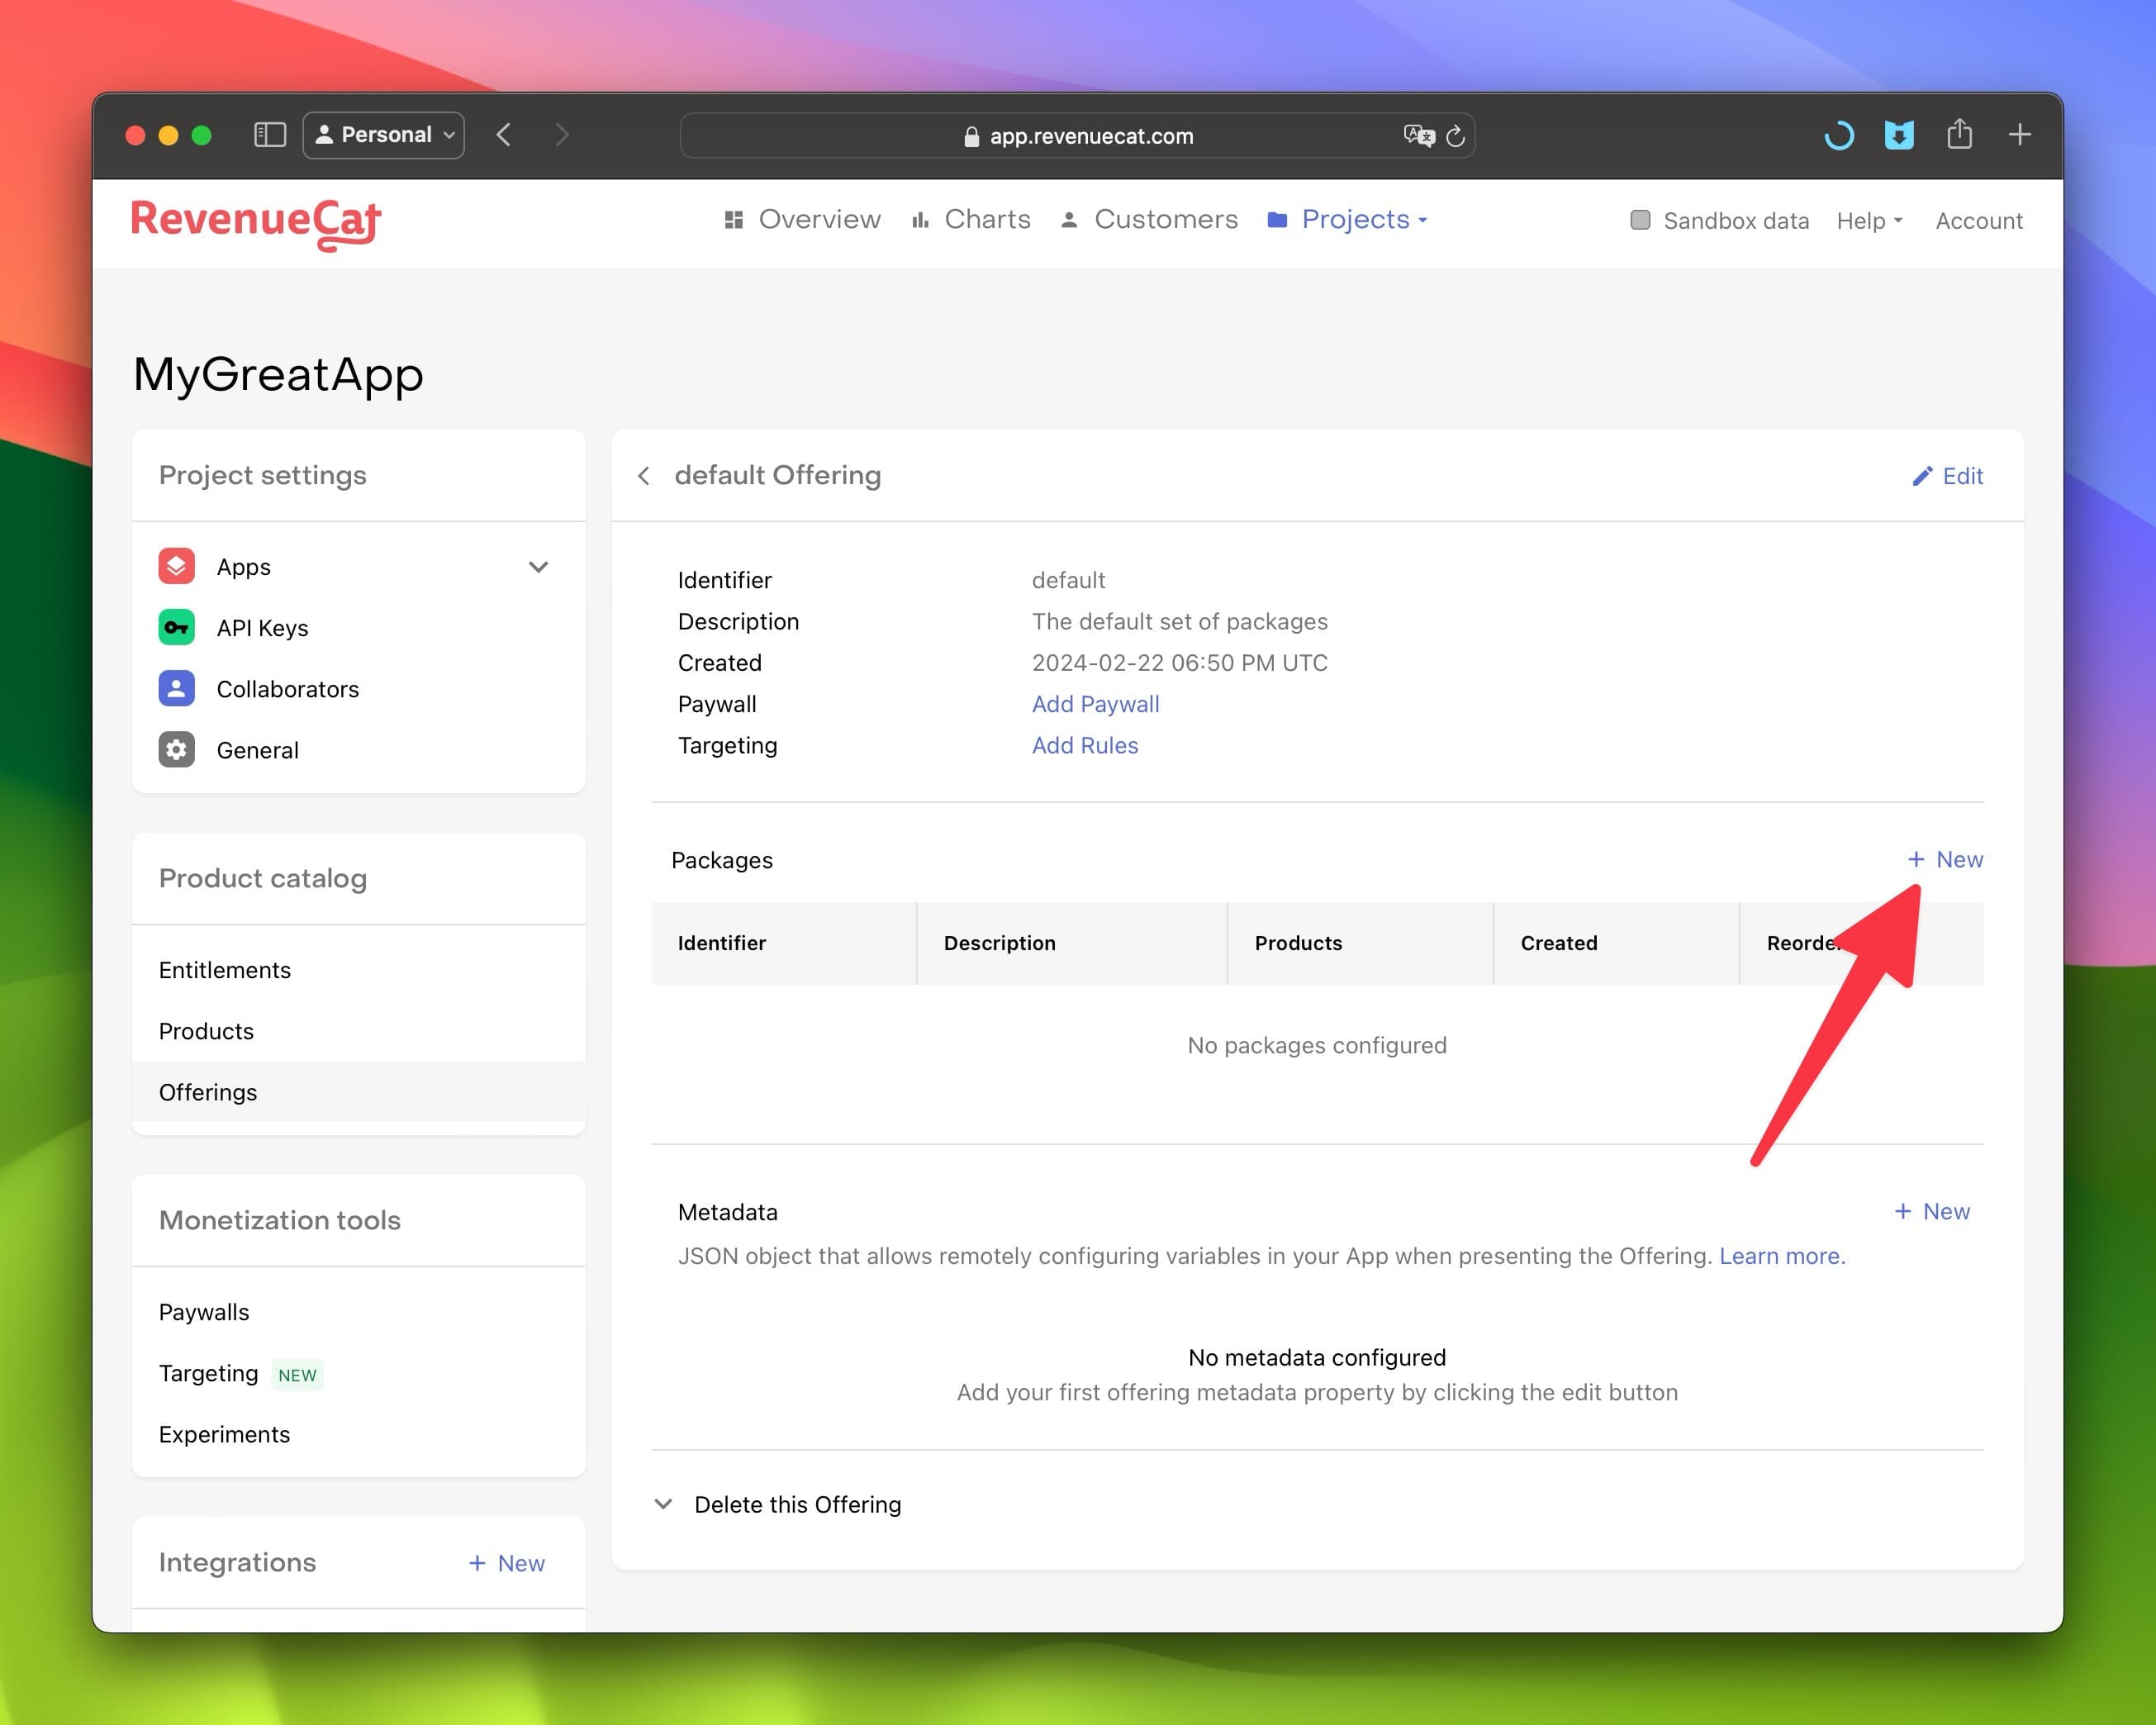
Task: Click the Learn more link
Action: pyautogui.click(x=1781, y=1256)
